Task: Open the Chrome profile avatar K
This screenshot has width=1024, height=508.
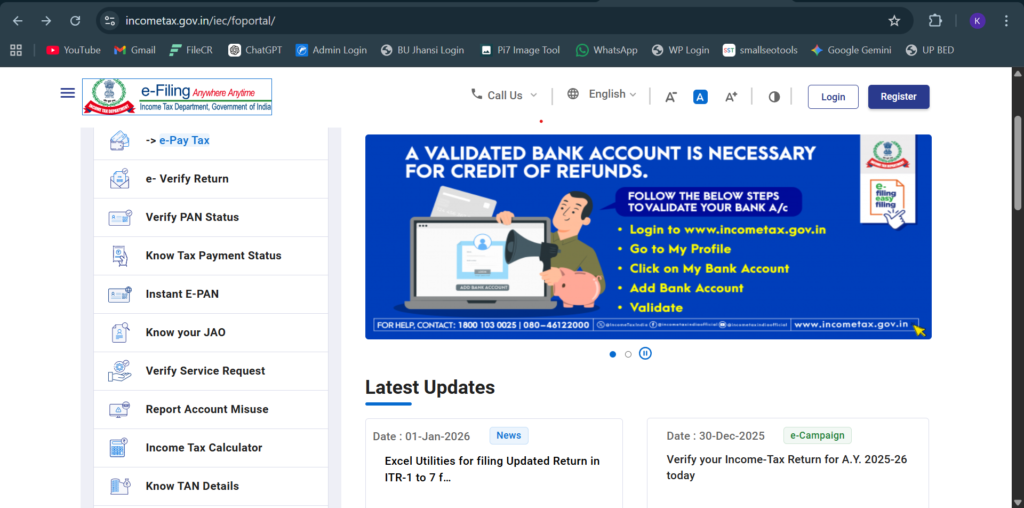Action: coord(977,21)
